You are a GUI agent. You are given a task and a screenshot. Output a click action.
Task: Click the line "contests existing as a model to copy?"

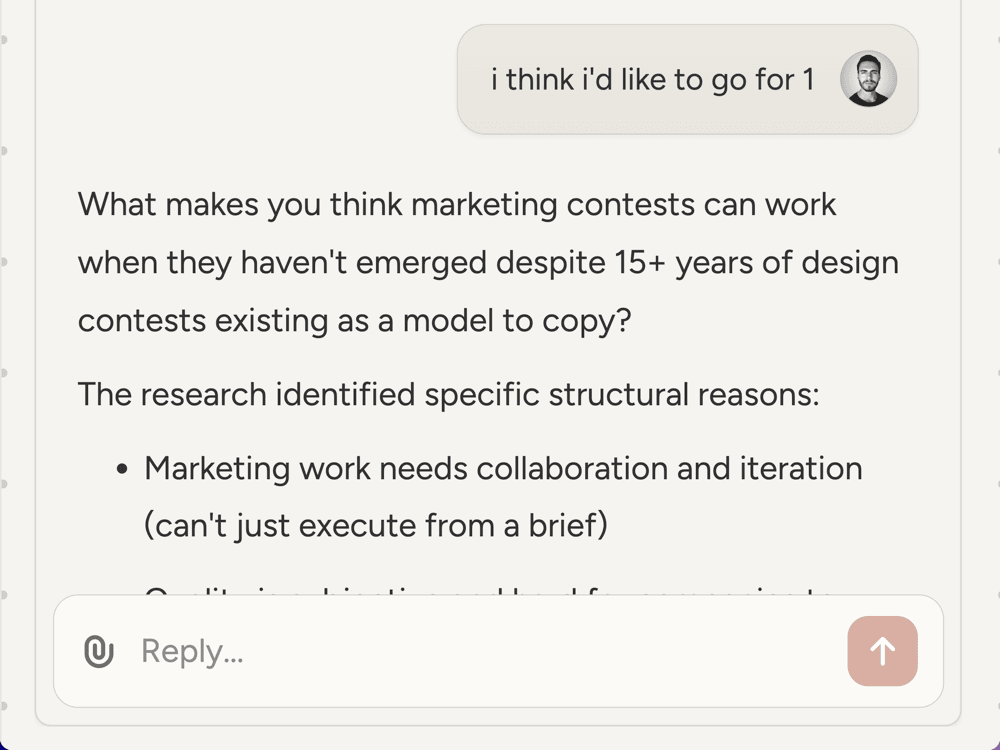(x=355, y=321)
